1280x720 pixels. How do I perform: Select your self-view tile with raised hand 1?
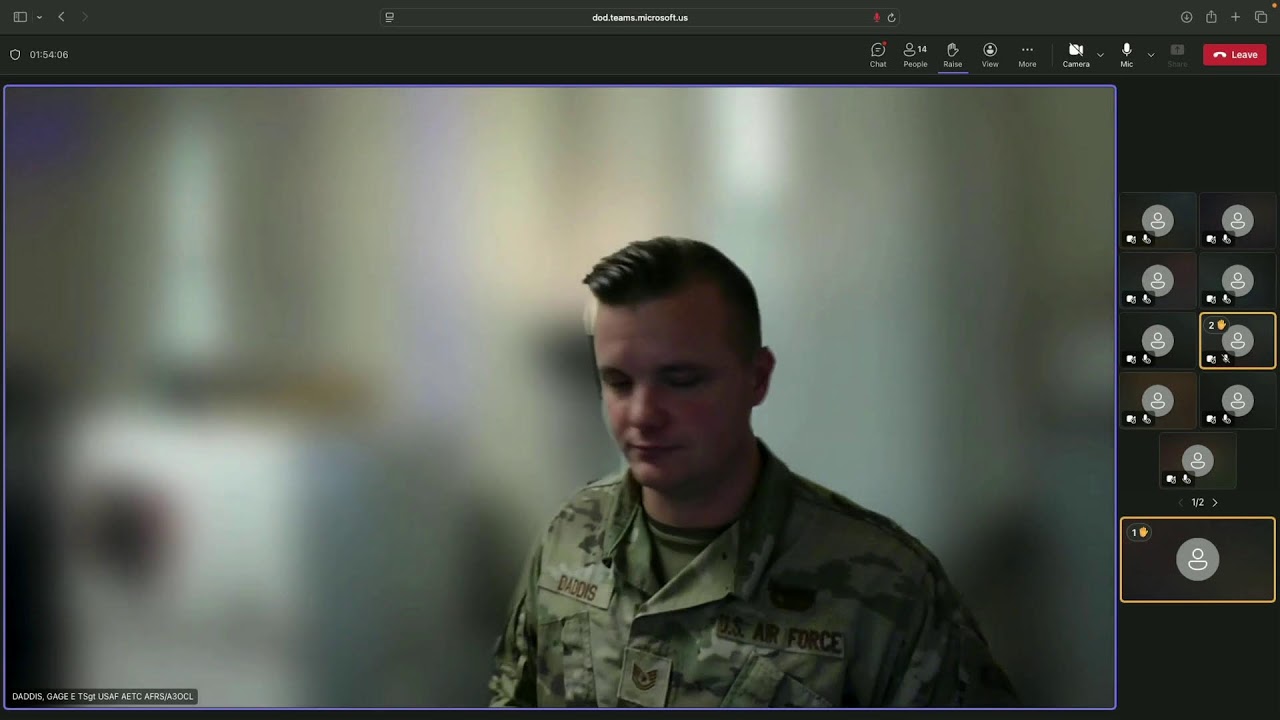point(1198,560)
